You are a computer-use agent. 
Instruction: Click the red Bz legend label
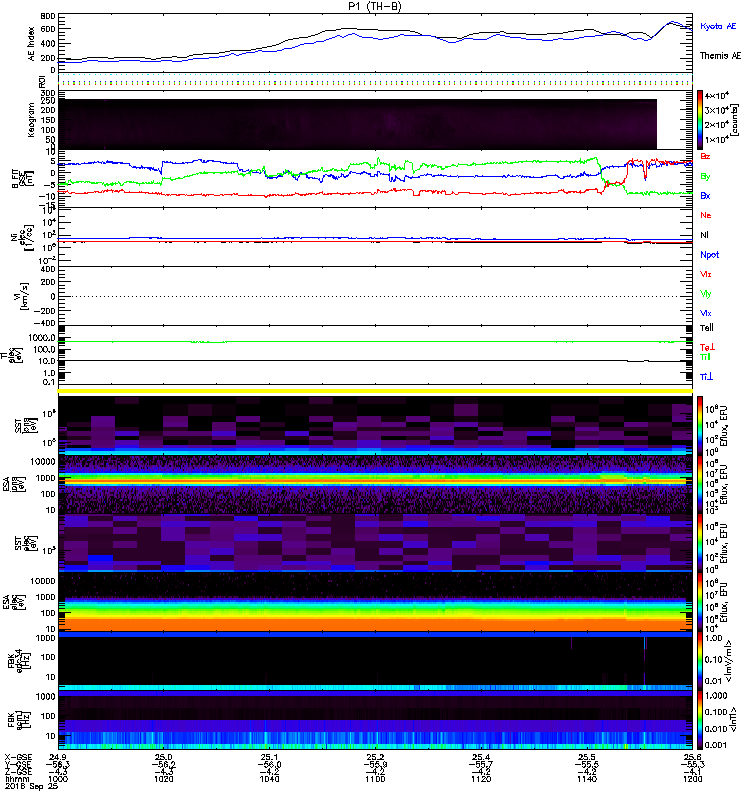[x=705, y=156]
